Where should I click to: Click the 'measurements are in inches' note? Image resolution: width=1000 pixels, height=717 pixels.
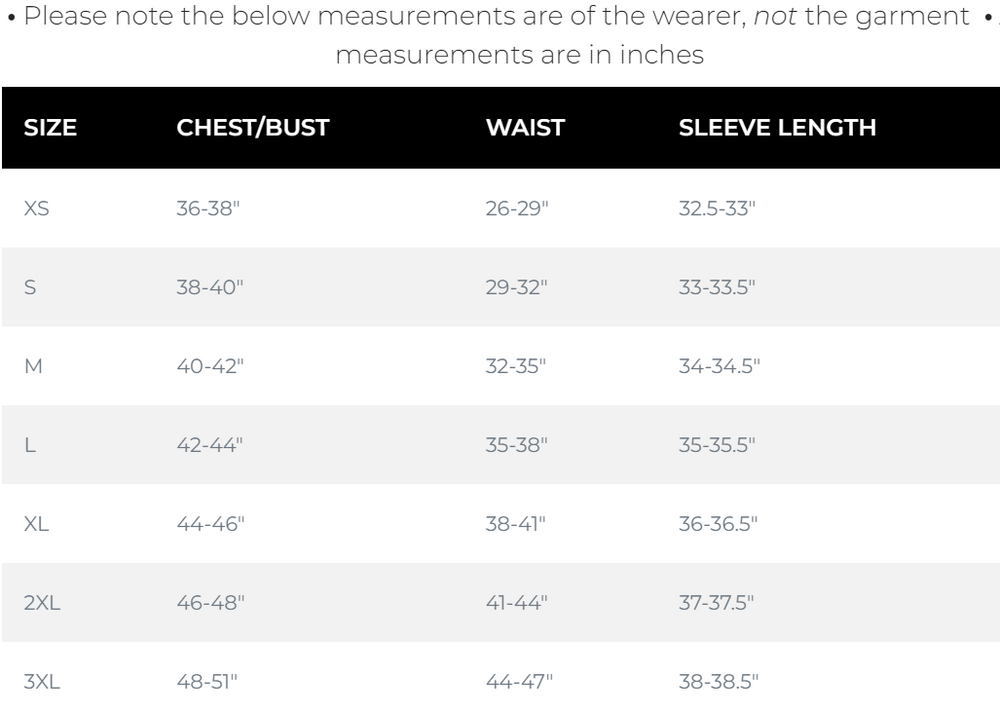point(520,55)
